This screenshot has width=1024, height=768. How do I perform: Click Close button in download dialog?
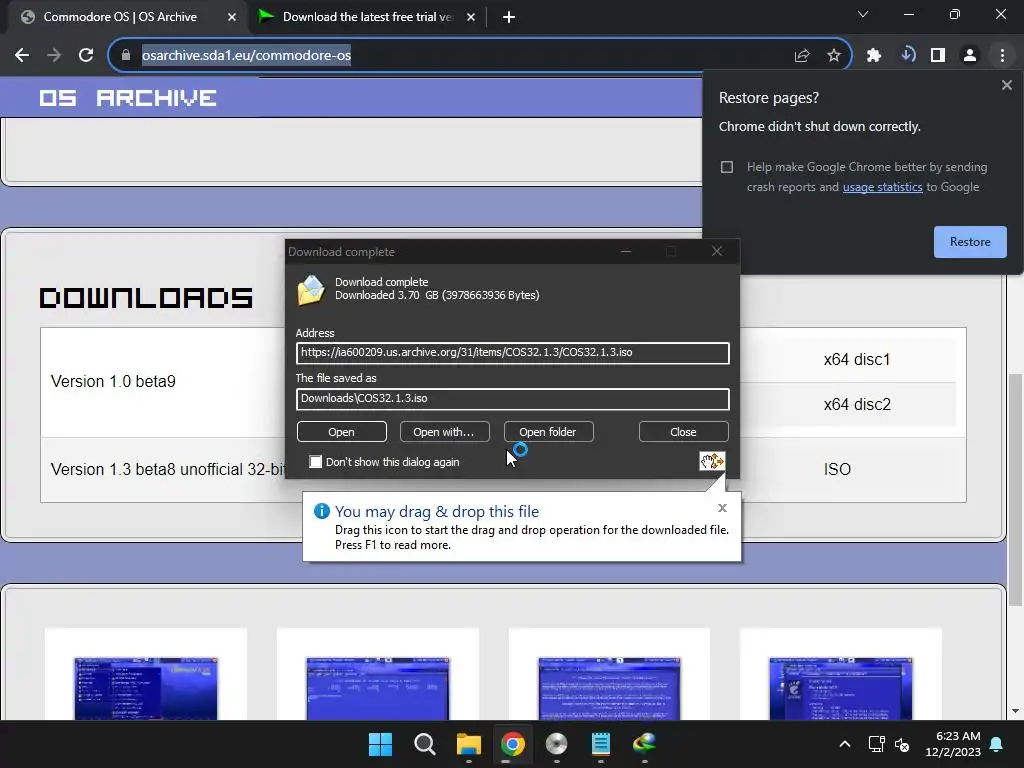pos(683,432)
